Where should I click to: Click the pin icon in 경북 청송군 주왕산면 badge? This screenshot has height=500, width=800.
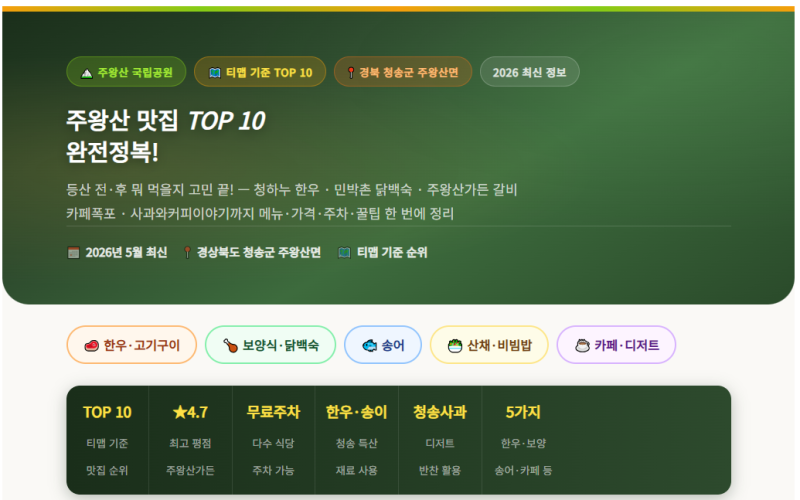[351, 73]
